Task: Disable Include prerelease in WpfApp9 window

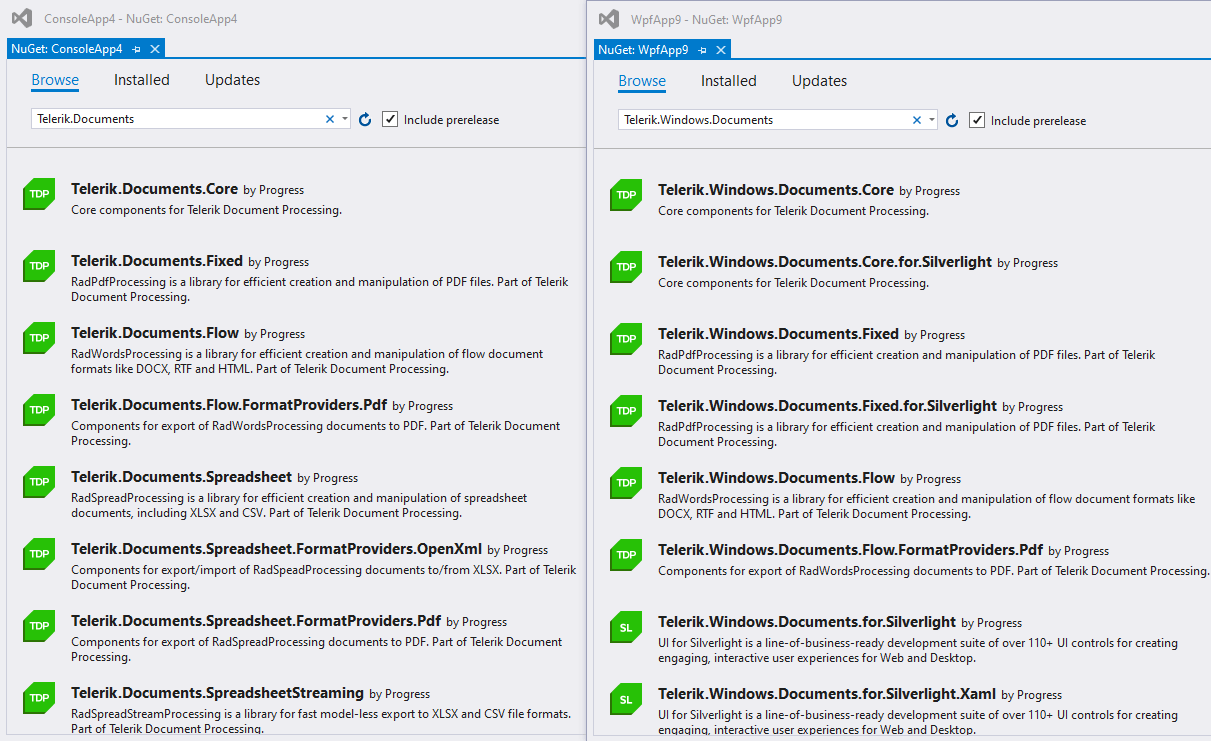Action: coord(976,120)
